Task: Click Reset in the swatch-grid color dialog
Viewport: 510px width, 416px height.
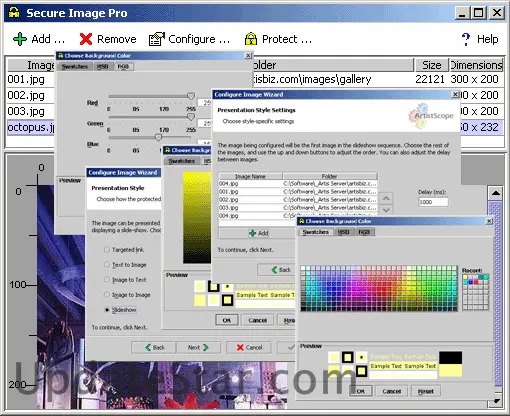Action: pos(426,391)
